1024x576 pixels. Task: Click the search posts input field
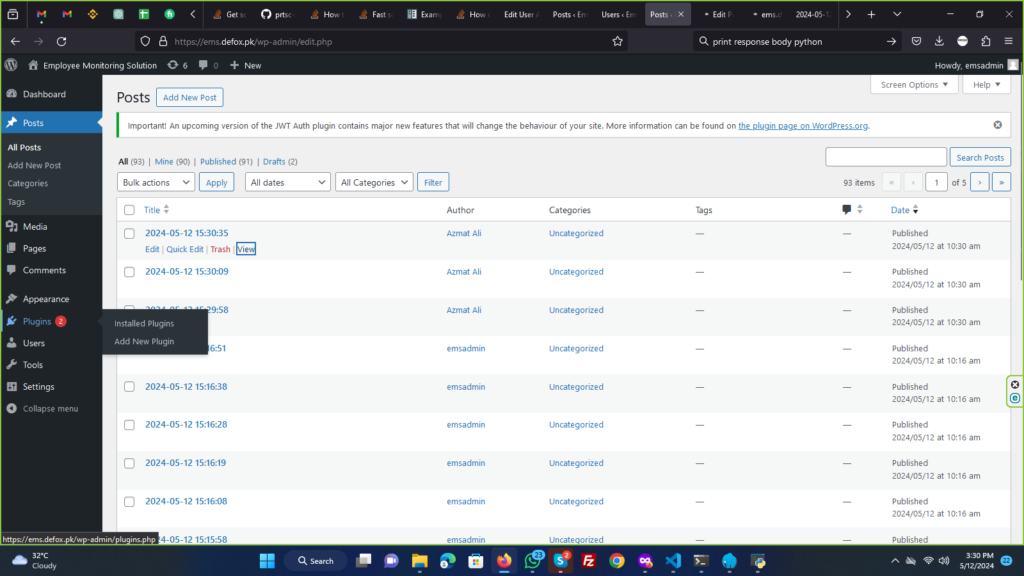[885, 157]
